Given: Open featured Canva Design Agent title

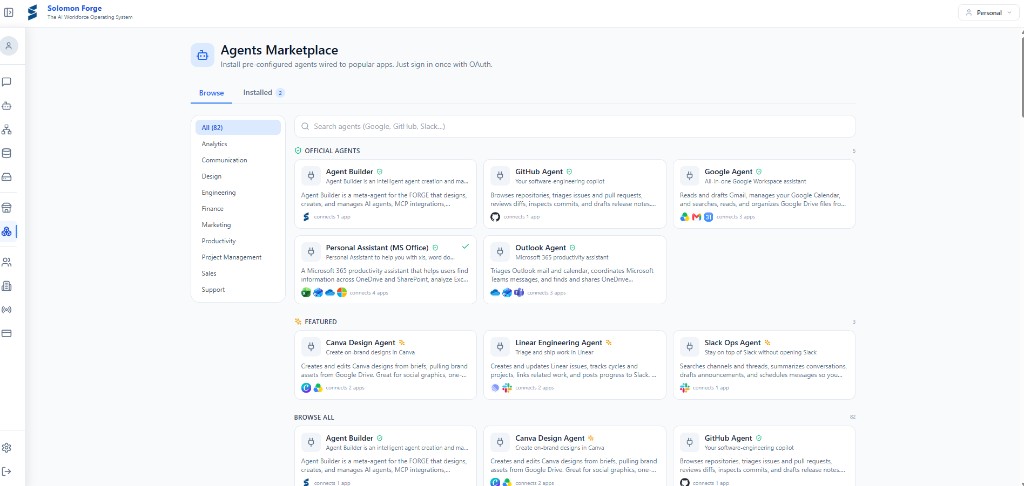Looking at the screenshot, I should (360, 342).
